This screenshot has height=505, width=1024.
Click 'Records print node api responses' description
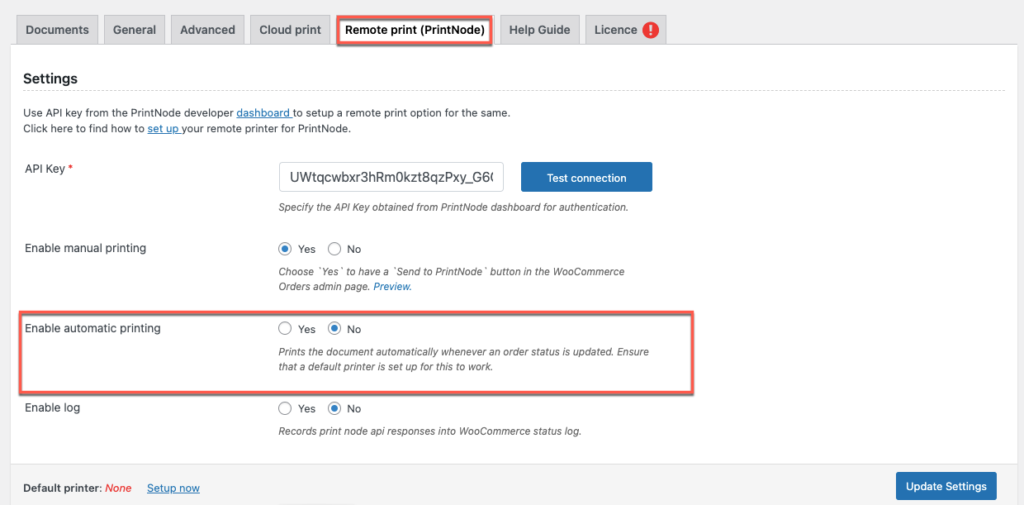point(429,431)
